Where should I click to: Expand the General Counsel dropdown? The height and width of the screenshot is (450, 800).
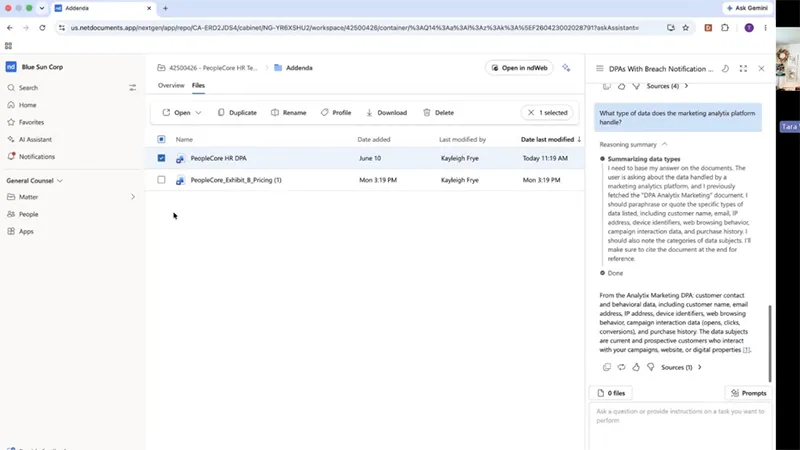coord(60,181)
